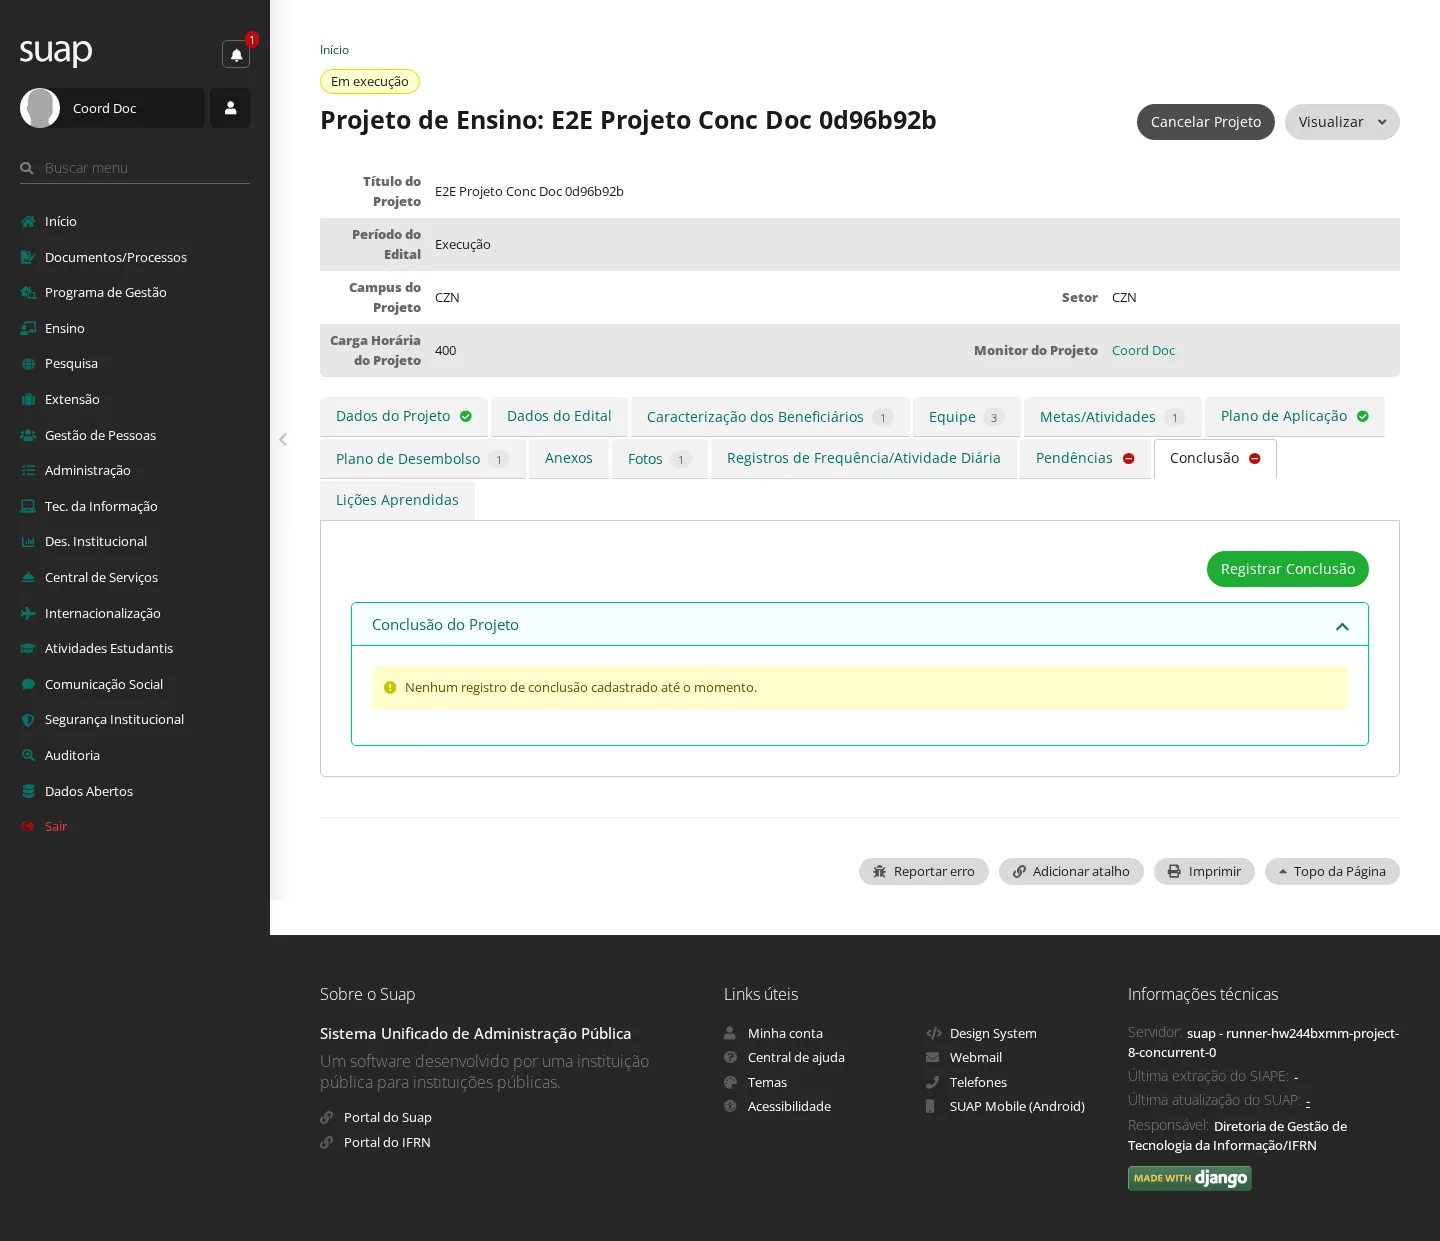Click Adicionar atalho button
The width and height of the screenshot is (1440, 1241).
(1071, 872)
